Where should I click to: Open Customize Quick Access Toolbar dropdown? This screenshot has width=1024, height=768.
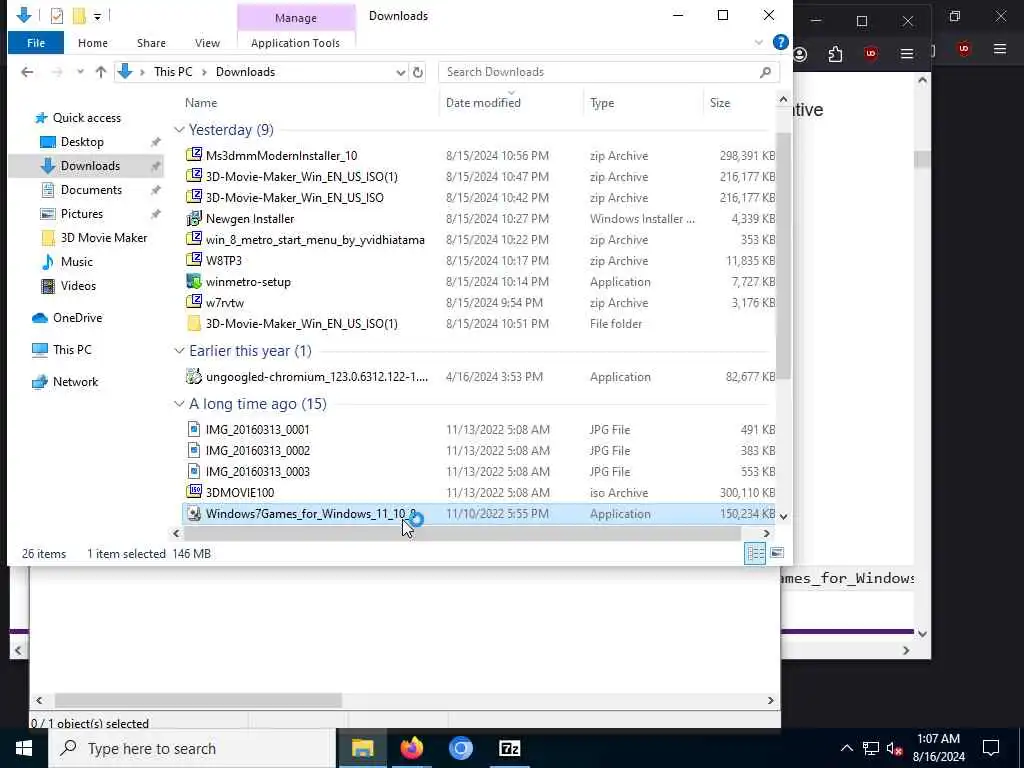coord(97,16)
